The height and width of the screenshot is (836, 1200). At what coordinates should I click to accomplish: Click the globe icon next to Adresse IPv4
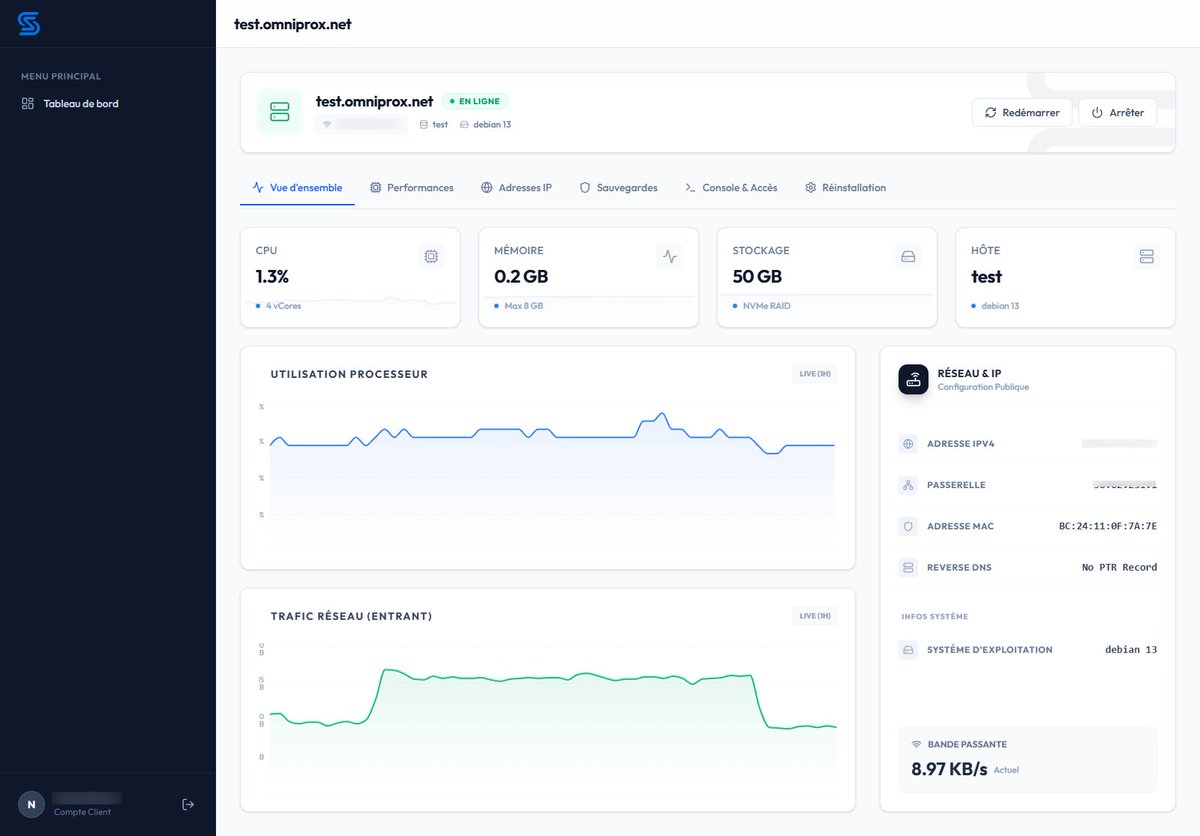coord(908,444)
